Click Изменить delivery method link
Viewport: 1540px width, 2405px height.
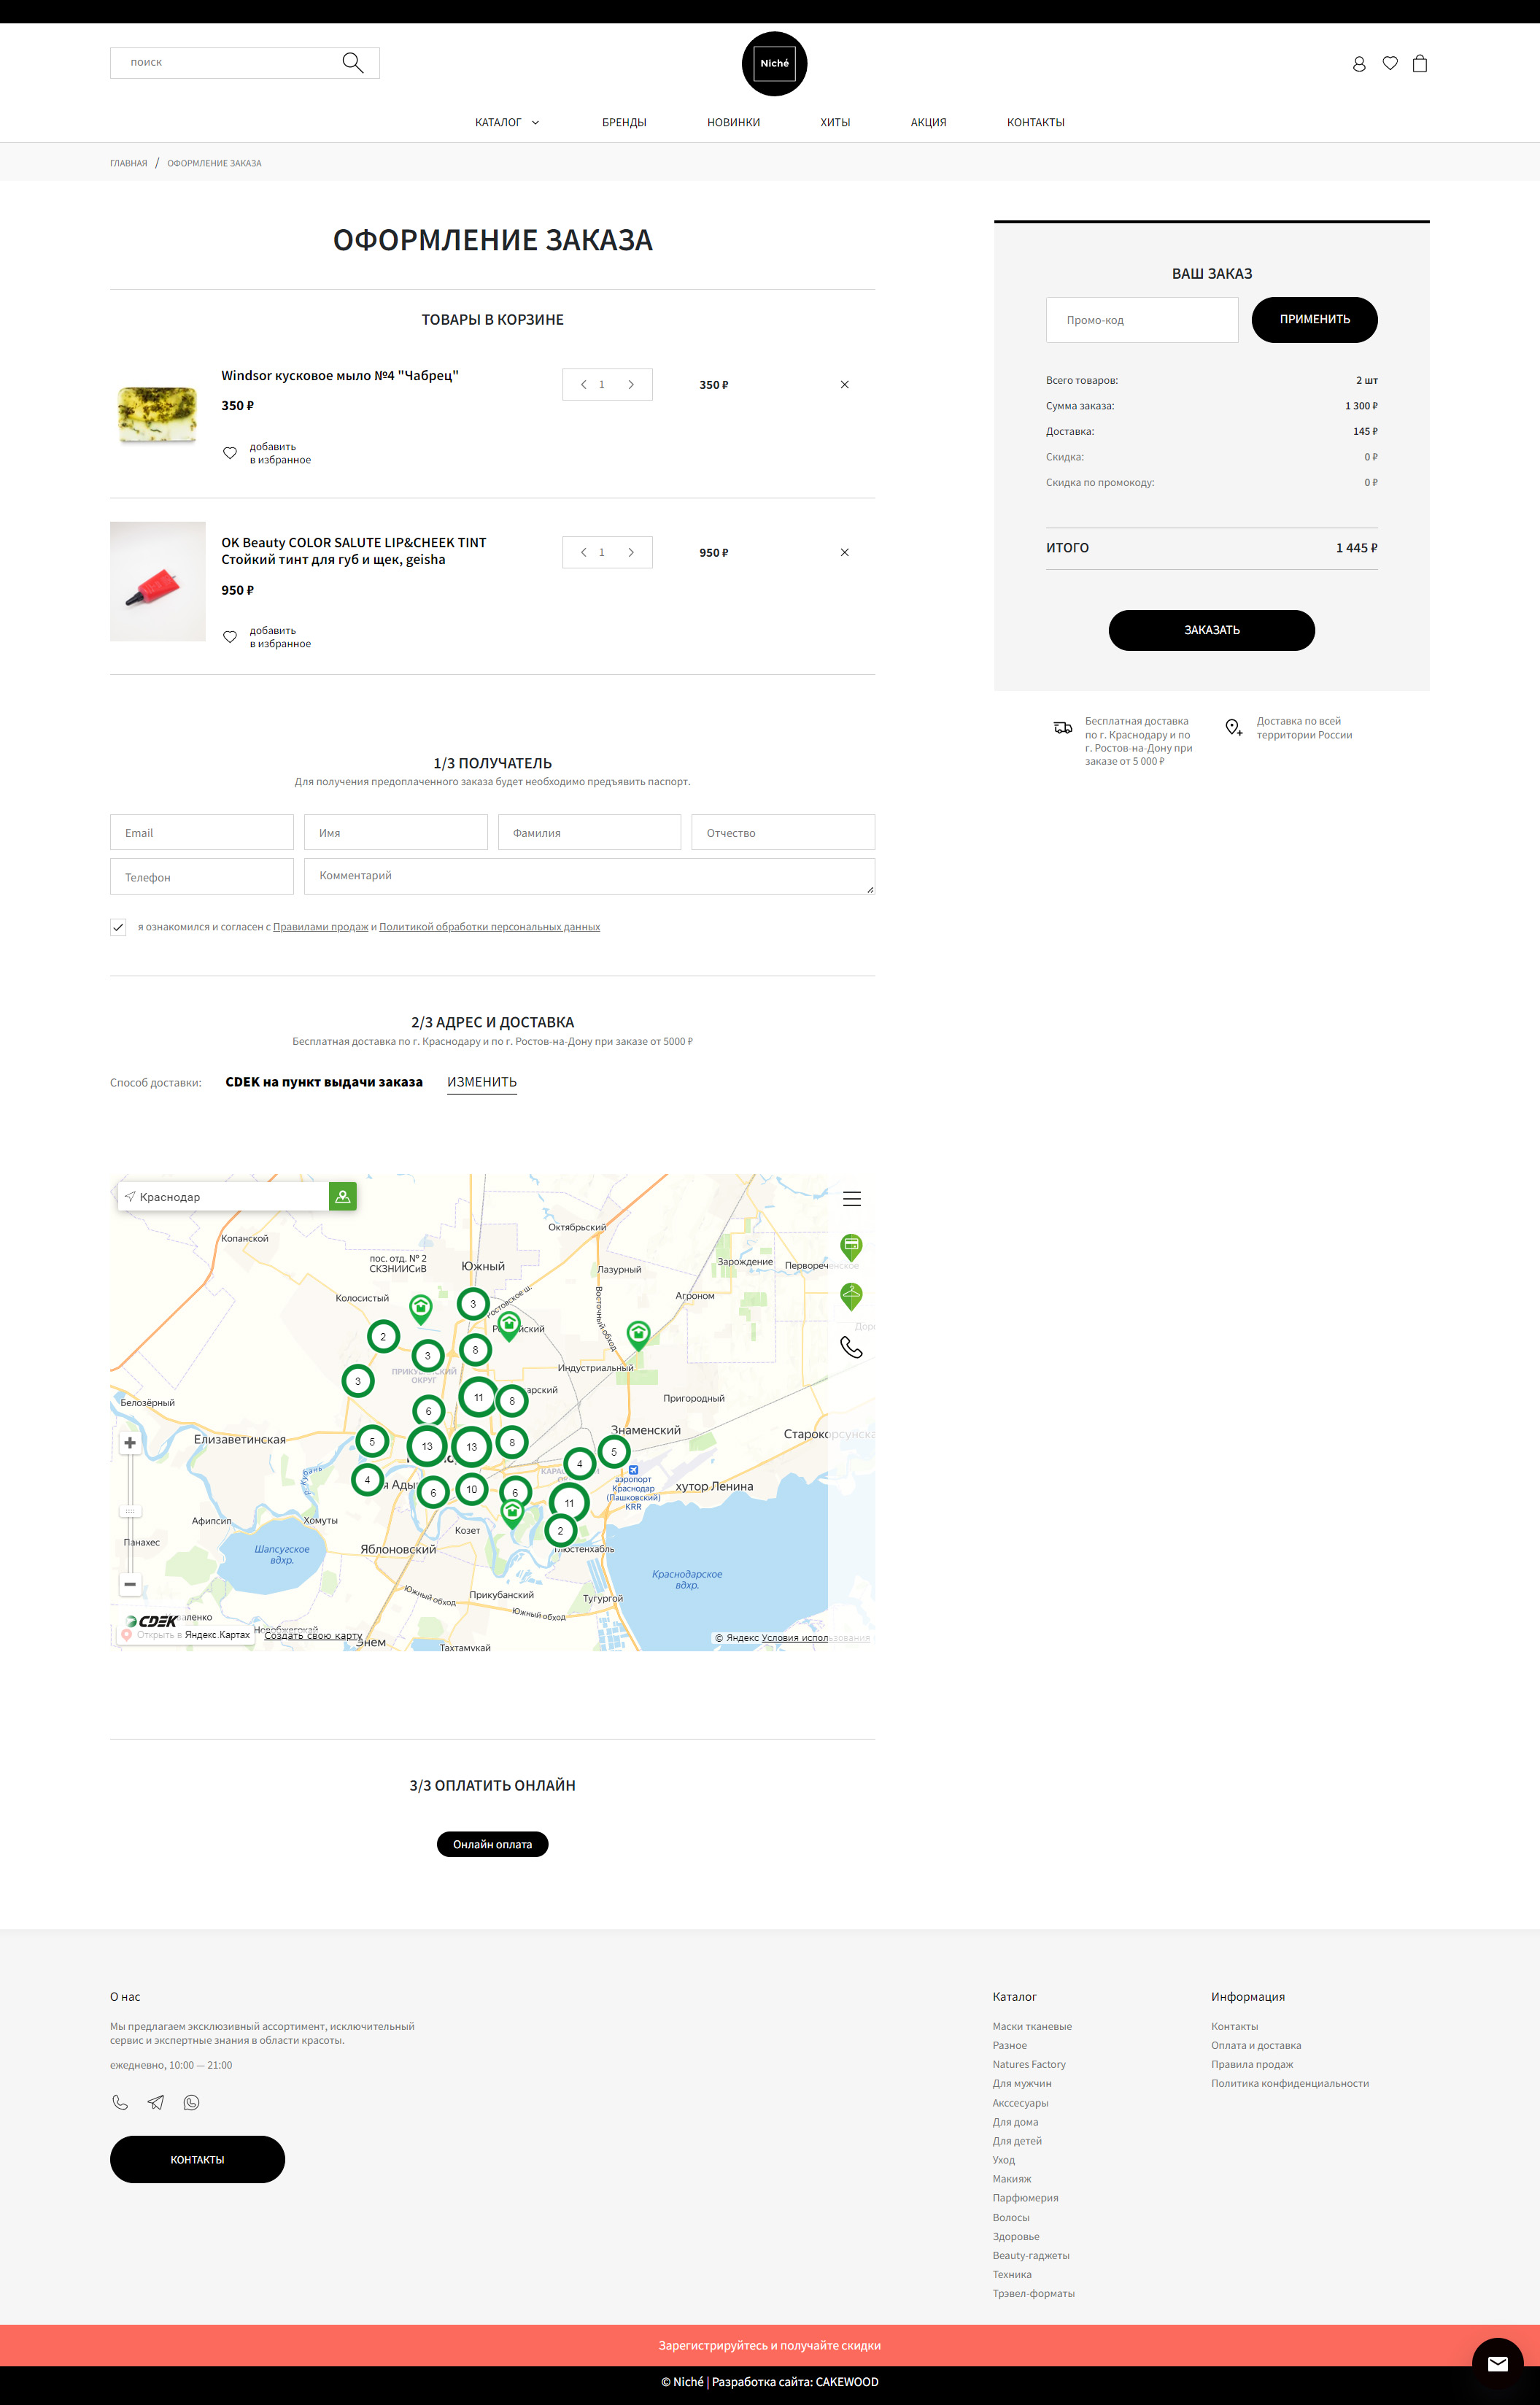(481, 1082)
